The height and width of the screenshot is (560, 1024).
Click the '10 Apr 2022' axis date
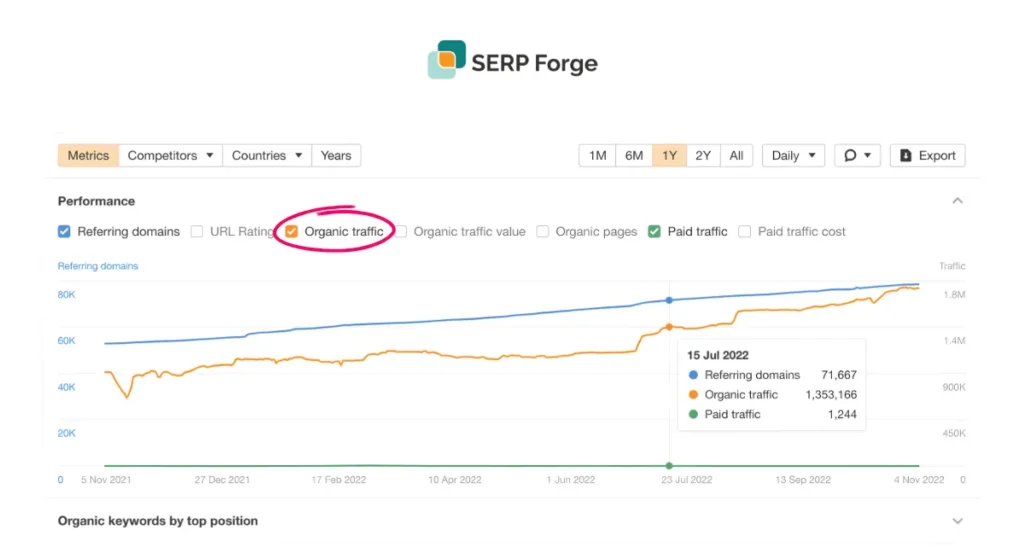(x=455, y=480)
